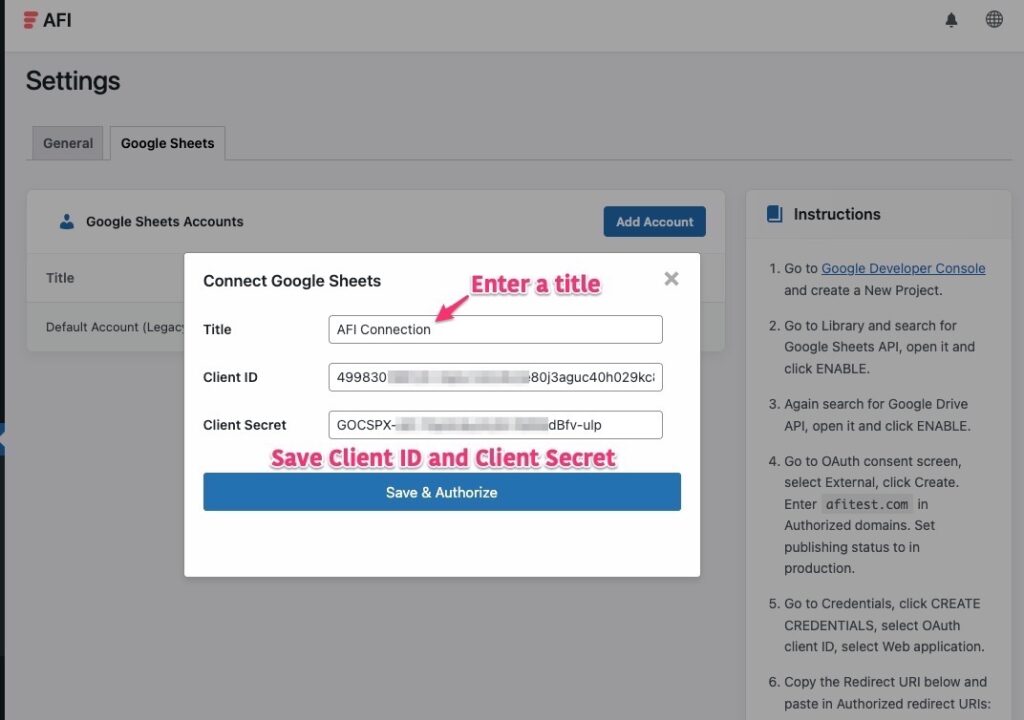Click the Instructions book icon

click(774, 214)
